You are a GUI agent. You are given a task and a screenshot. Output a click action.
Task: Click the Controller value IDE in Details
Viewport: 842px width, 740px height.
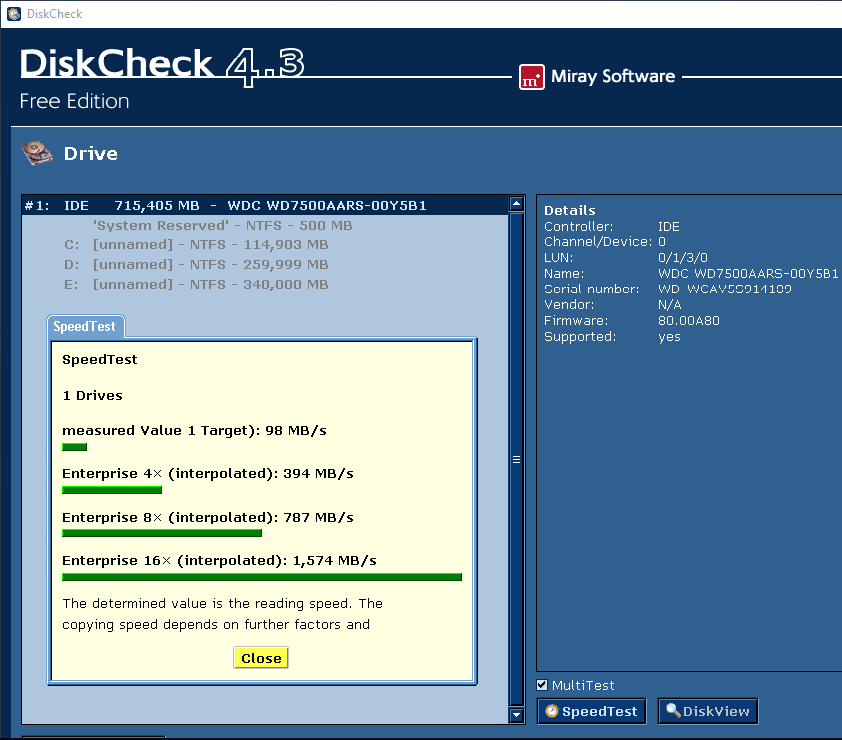(x=669, y=227)
